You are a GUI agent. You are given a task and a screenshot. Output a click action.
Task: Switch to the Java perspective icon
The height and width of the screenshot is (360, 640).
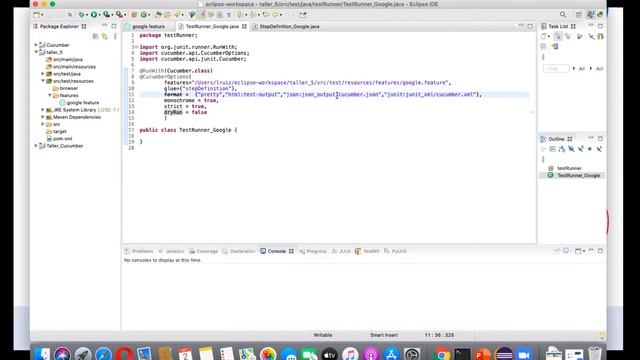590,15
